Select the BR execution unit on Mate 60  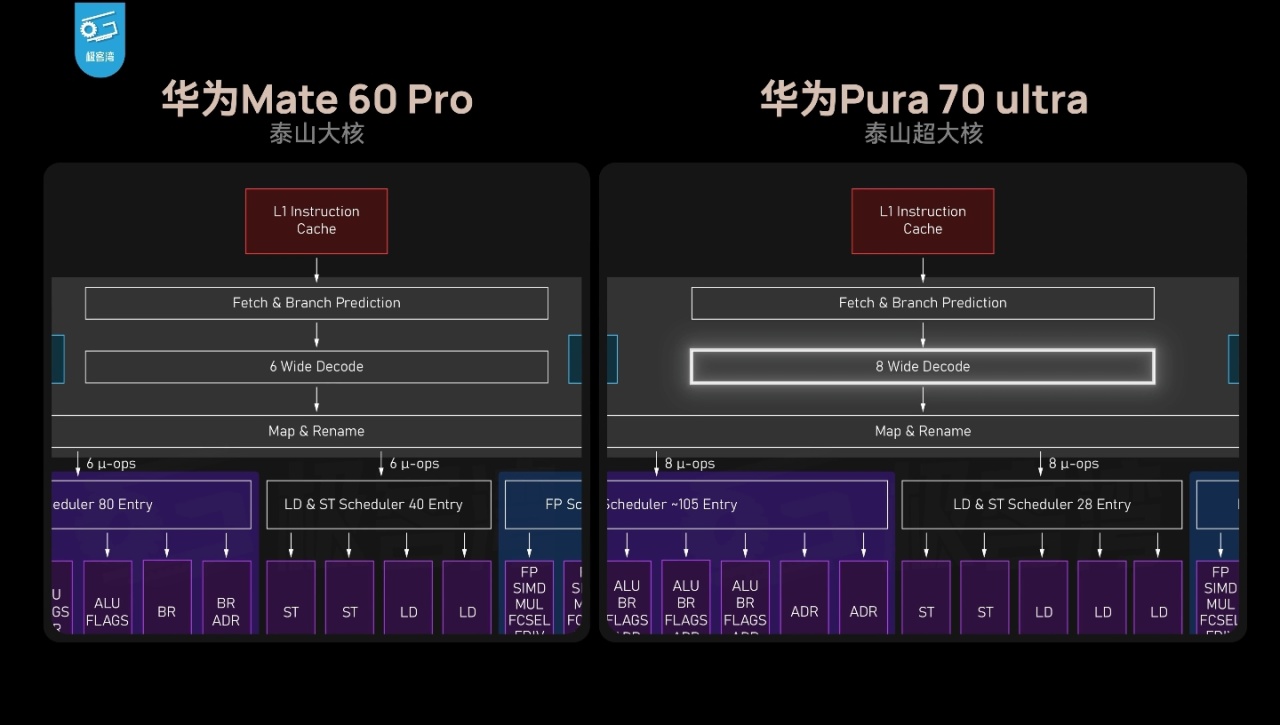point(167,597)
